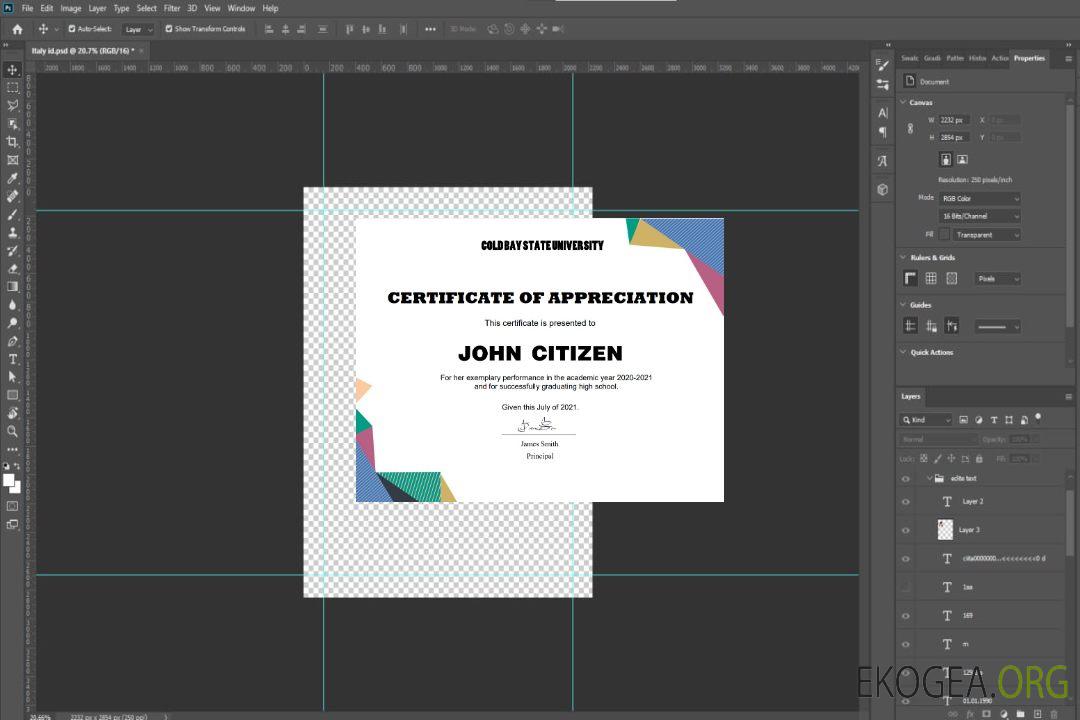Toggle Quick Mask mode icon

[x=12, y=506]
